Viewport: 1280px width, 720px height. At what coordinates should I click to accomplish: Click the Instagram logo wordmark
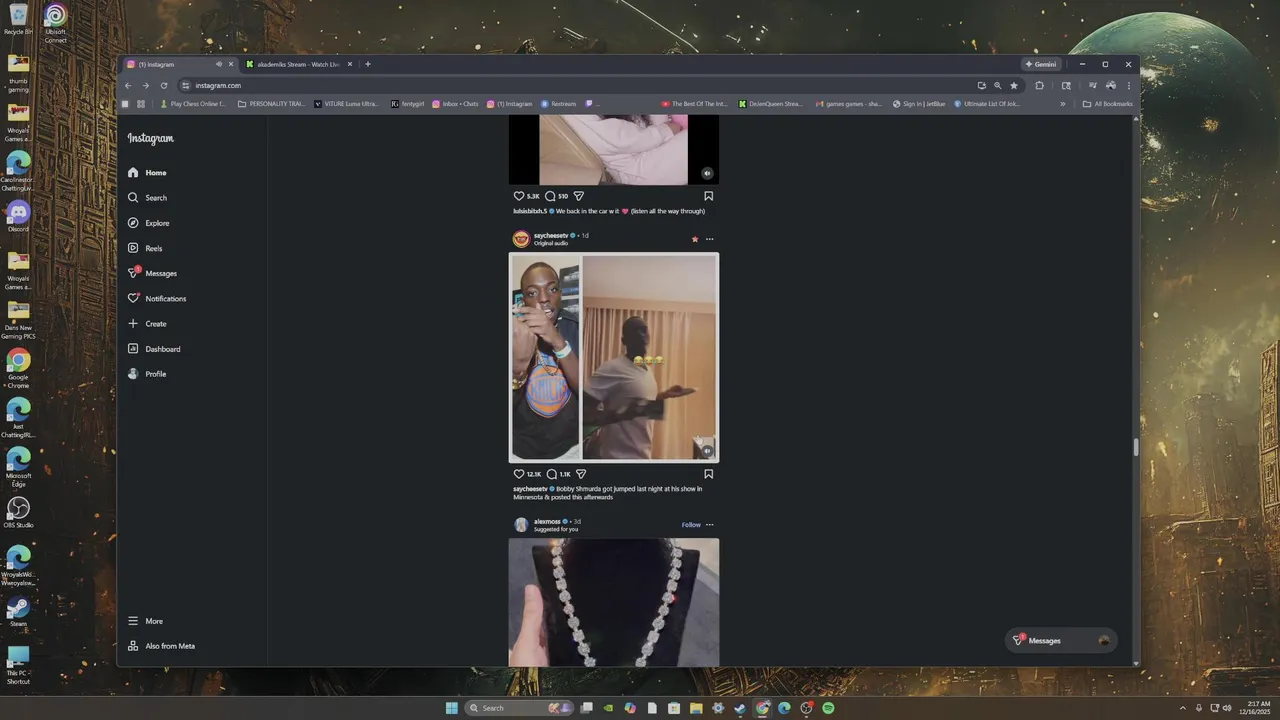pos(150,139)
